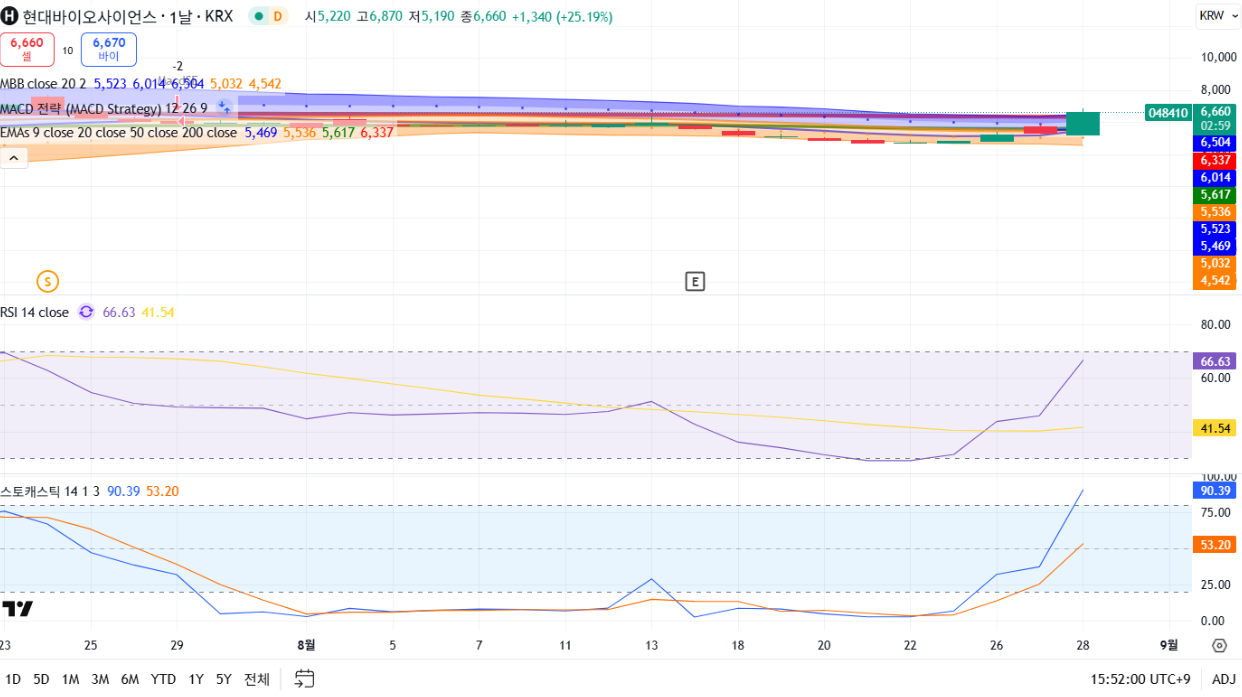
Task: Click the blue 6,504 price label
Action: click(1216, 143)
